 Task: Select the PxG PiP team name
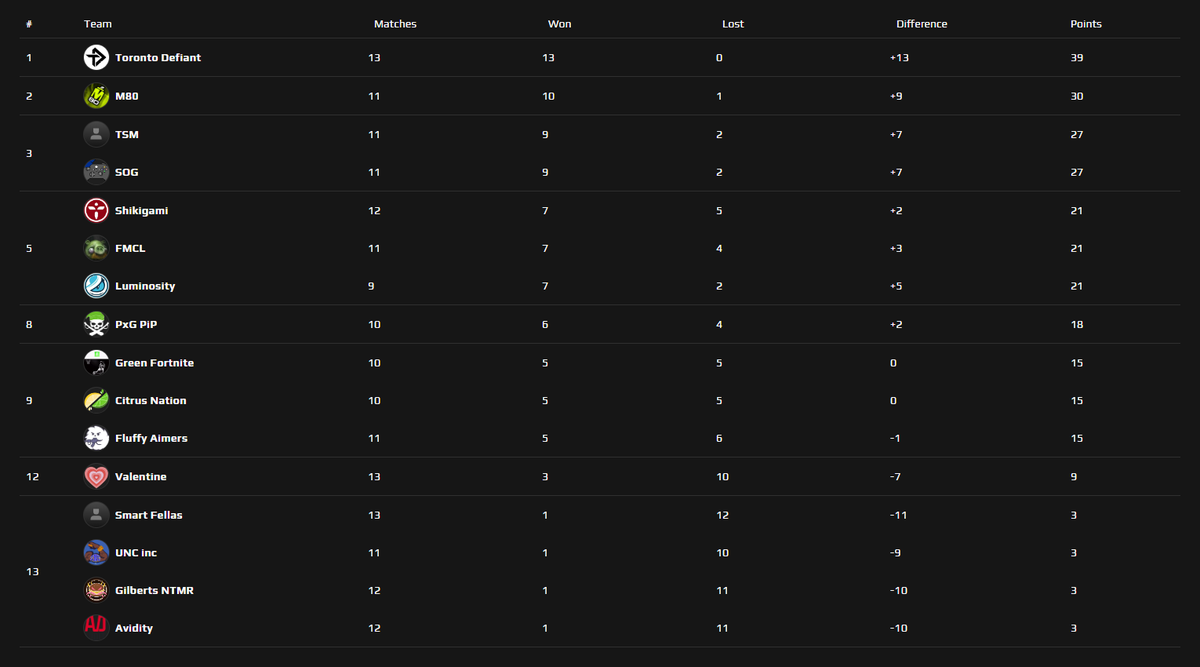tap(136, 324)
